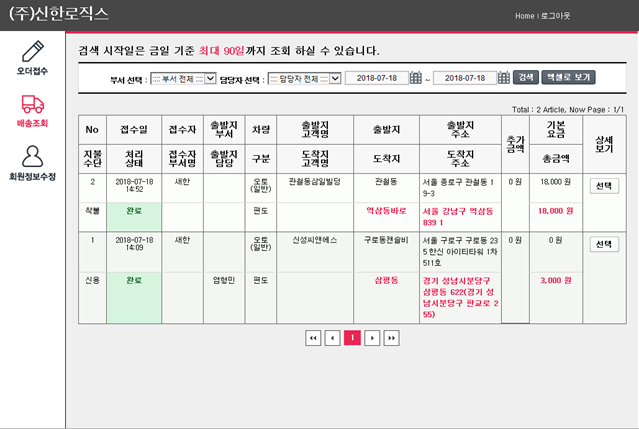Viewport: 639px width, 429px height.
Task: Open the 오더접수 pencil icon
Action: tap(33, 51)
